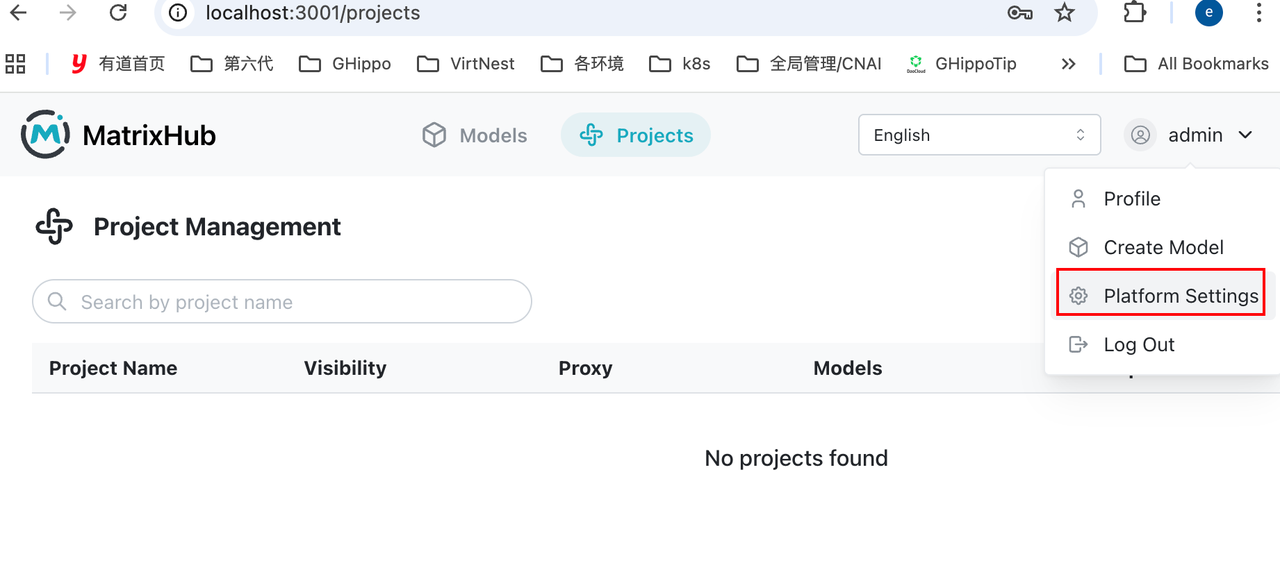
Task: Collapse the admin menu chevron
Action: point(1245,135)
